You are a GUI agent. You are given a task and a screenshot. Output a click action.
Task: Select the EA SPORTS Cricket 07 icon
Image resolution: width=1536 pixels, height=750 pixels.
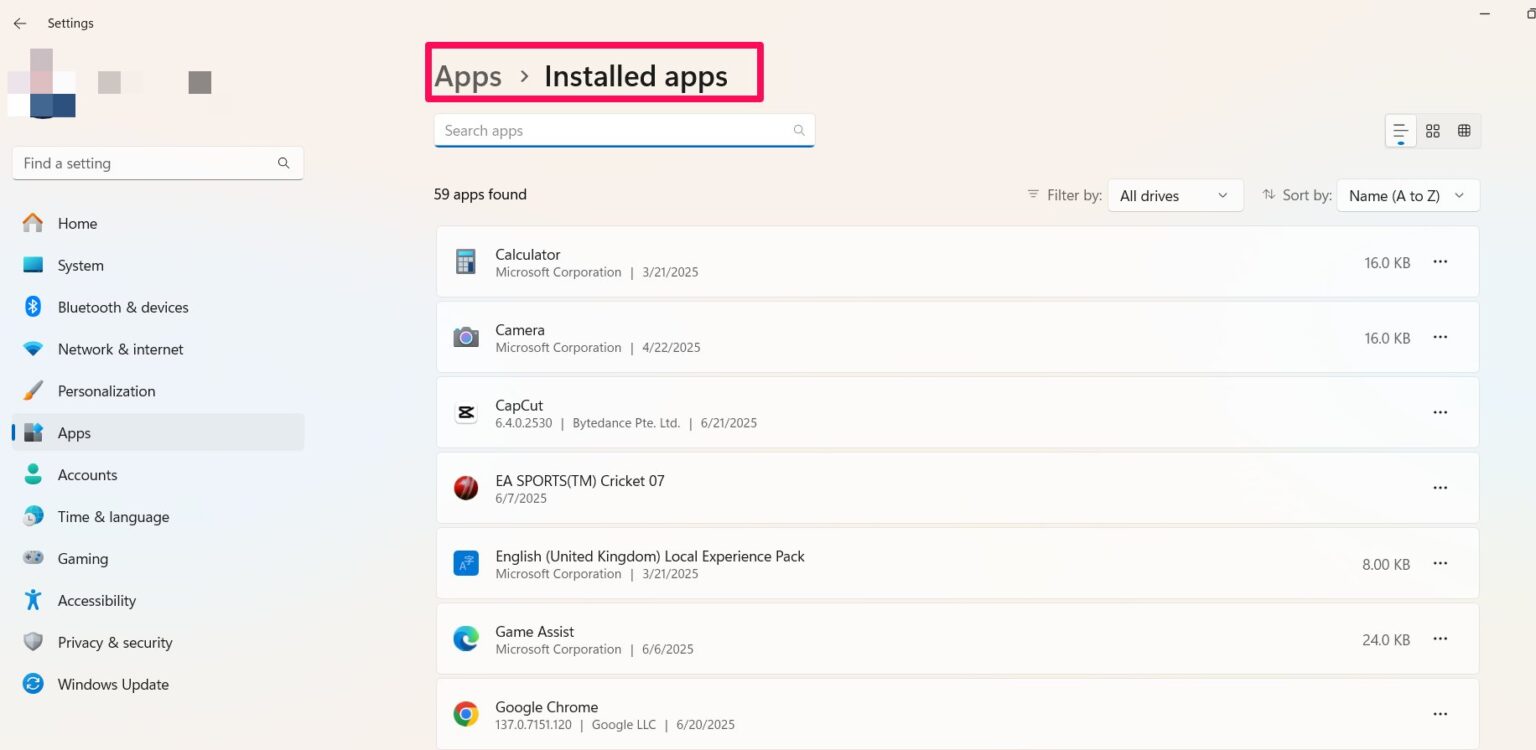(465, 487)
